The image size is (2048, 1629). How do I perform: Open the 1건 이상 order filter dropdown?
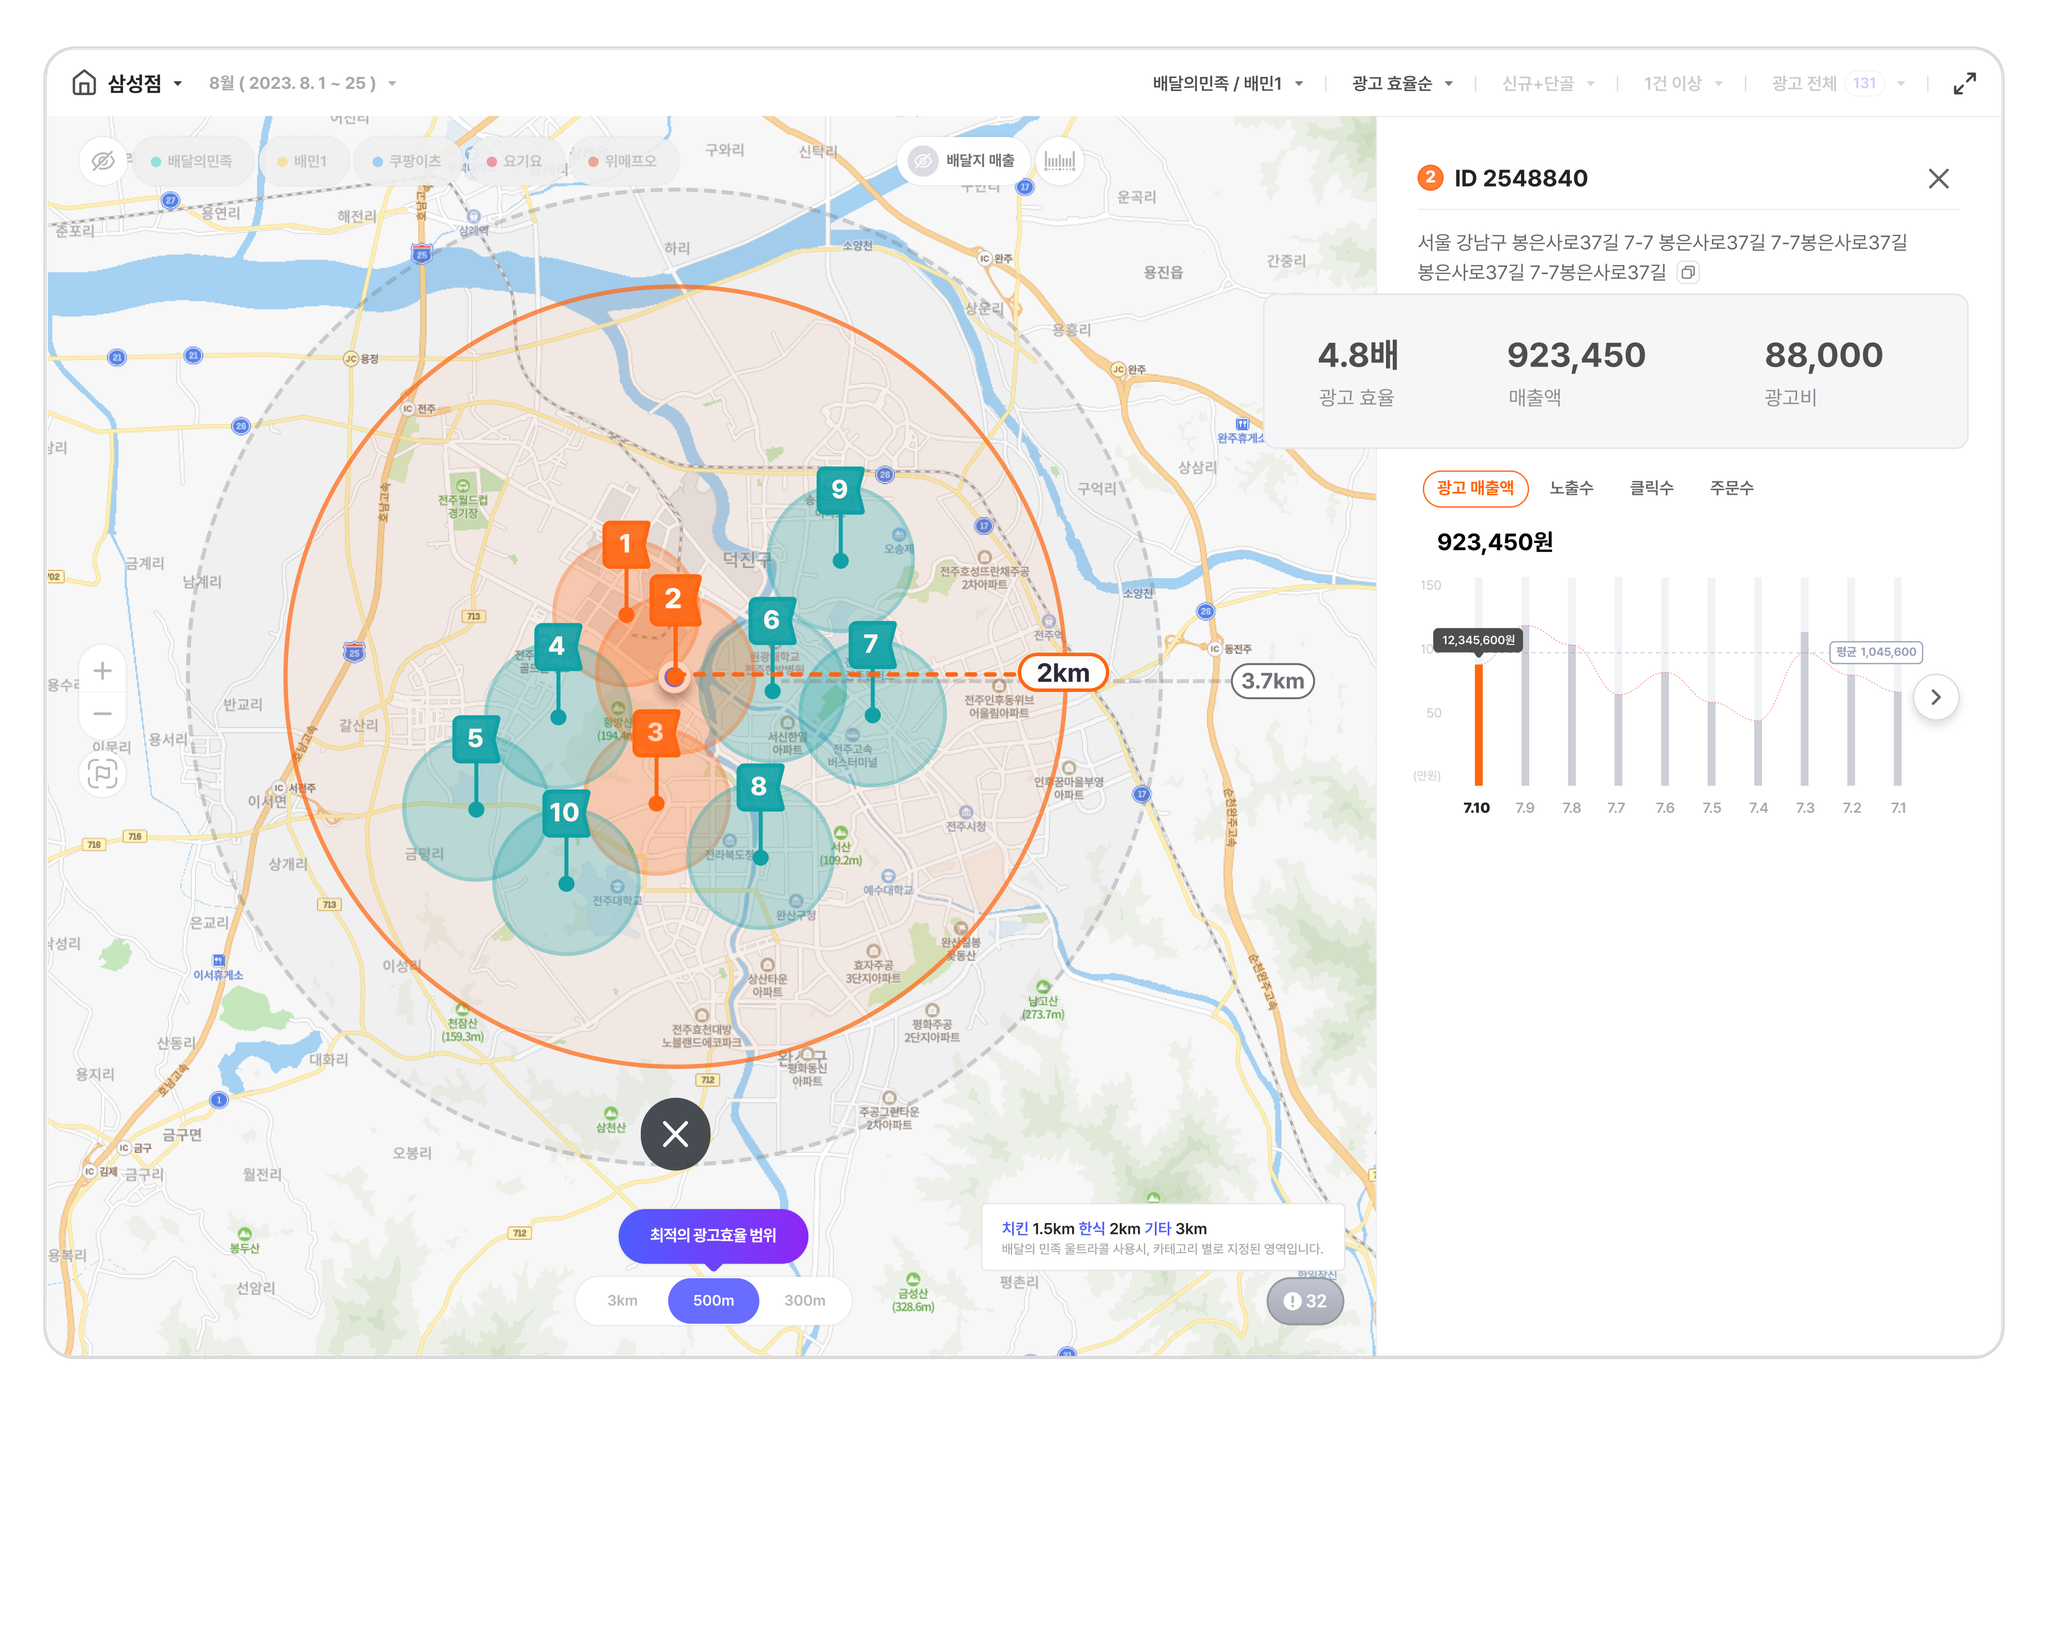(x=1683, y=84)
